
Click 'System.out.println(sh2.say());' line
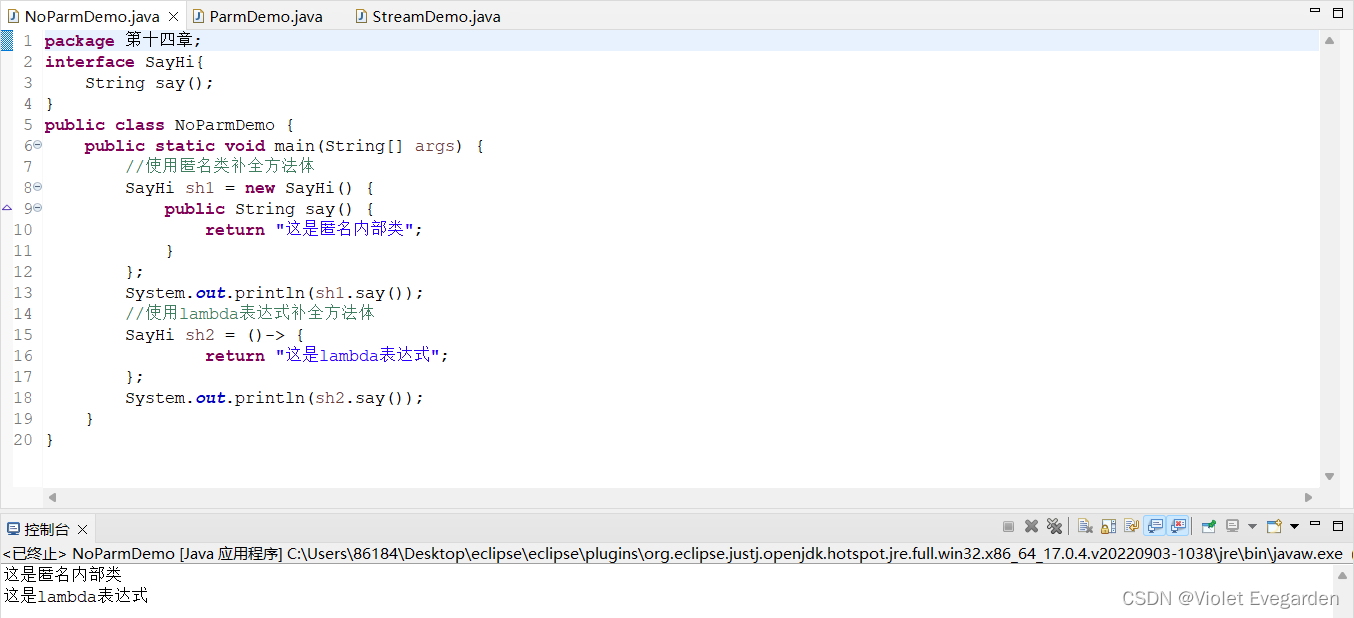pos(274,398)
